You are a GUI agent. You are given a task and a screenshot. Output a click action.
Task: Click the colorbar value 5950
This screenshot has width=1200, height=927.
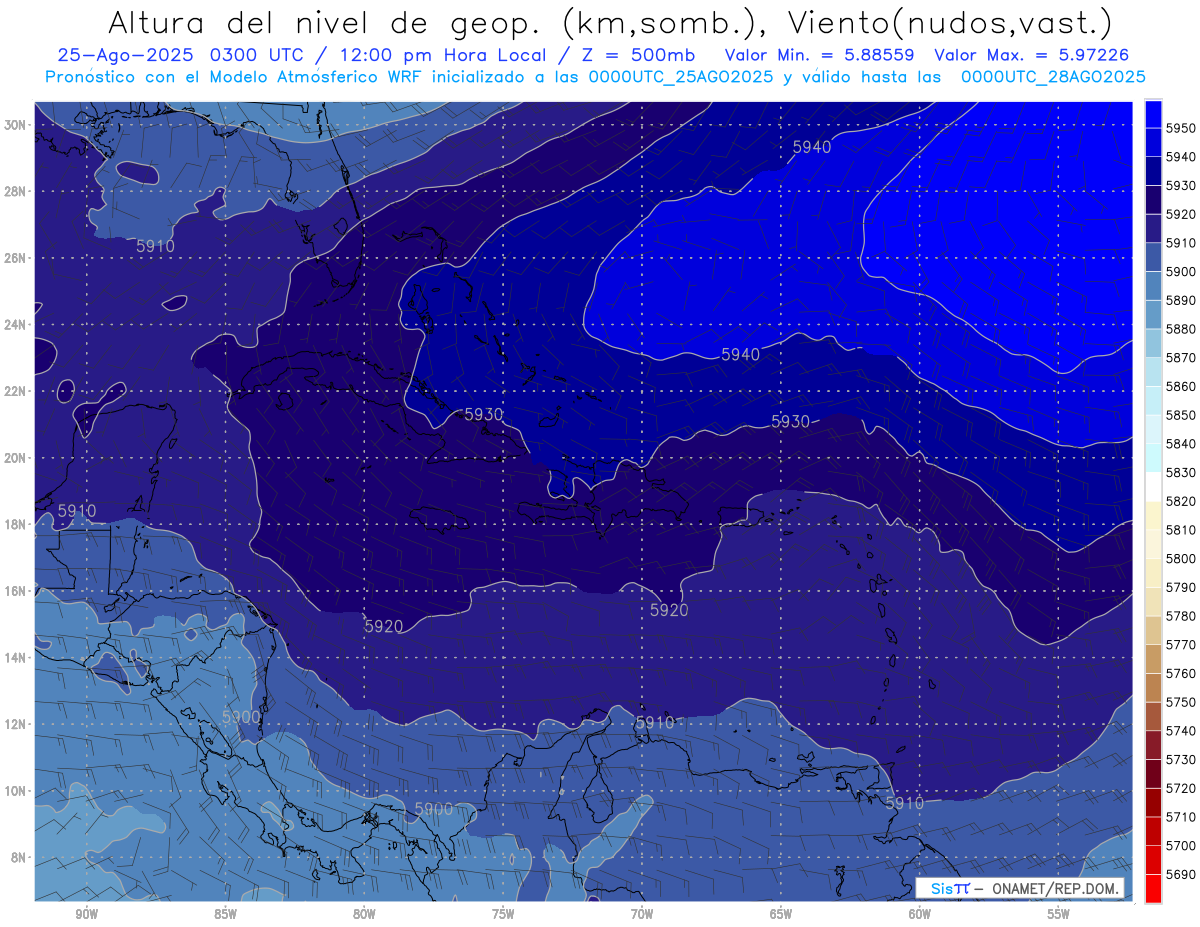click(x=1180, y=129)
